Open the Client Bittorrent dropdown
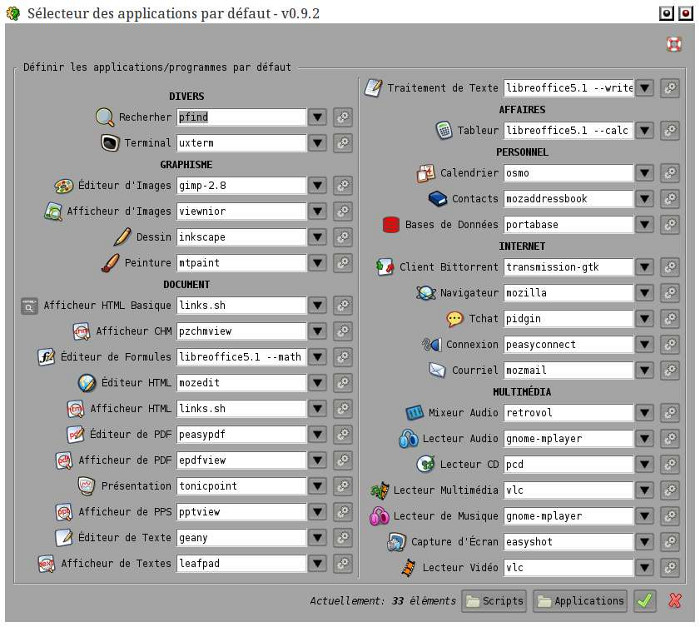This screenshot has height=627, width=700. (645, 267)
